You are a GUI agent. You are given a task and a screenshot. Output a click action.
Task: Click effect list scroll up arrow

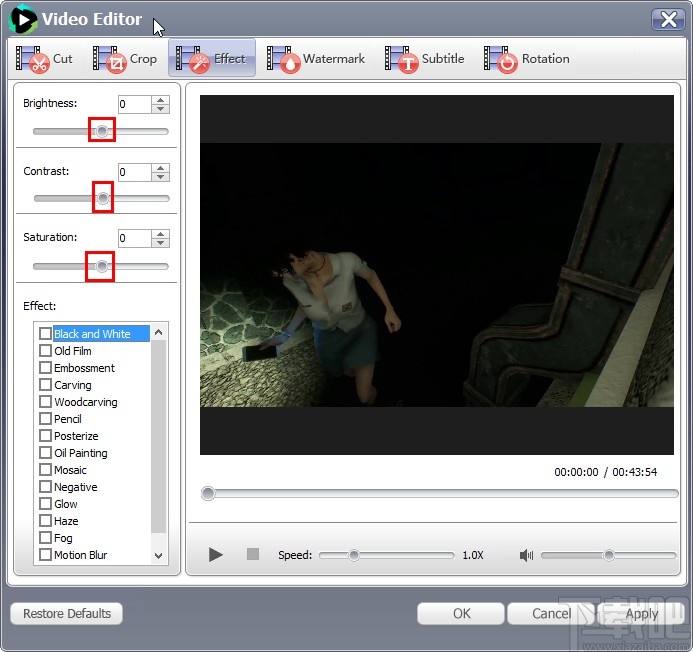point(159,332)
